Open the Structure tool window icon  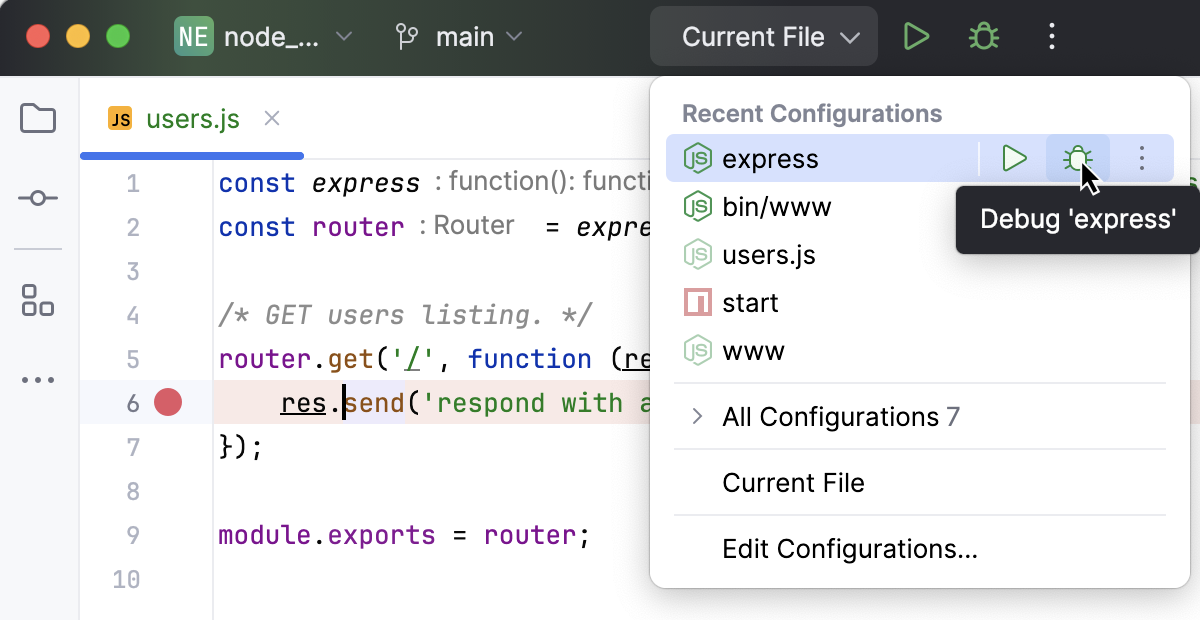(37, 302)
